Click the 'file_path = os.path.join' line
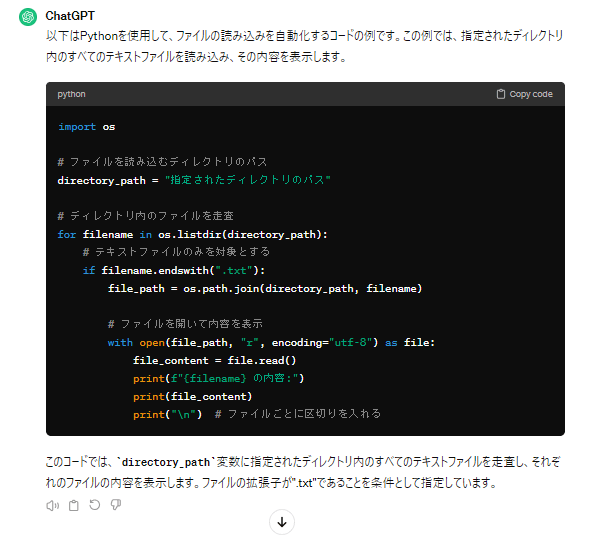Viewport: 602px width, 546px height. tap(265, 288)
